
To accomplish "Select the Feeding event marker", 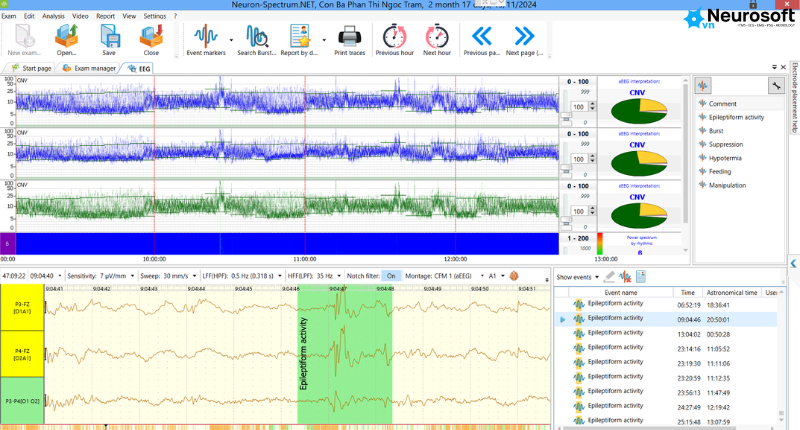I will pos(719,172).
